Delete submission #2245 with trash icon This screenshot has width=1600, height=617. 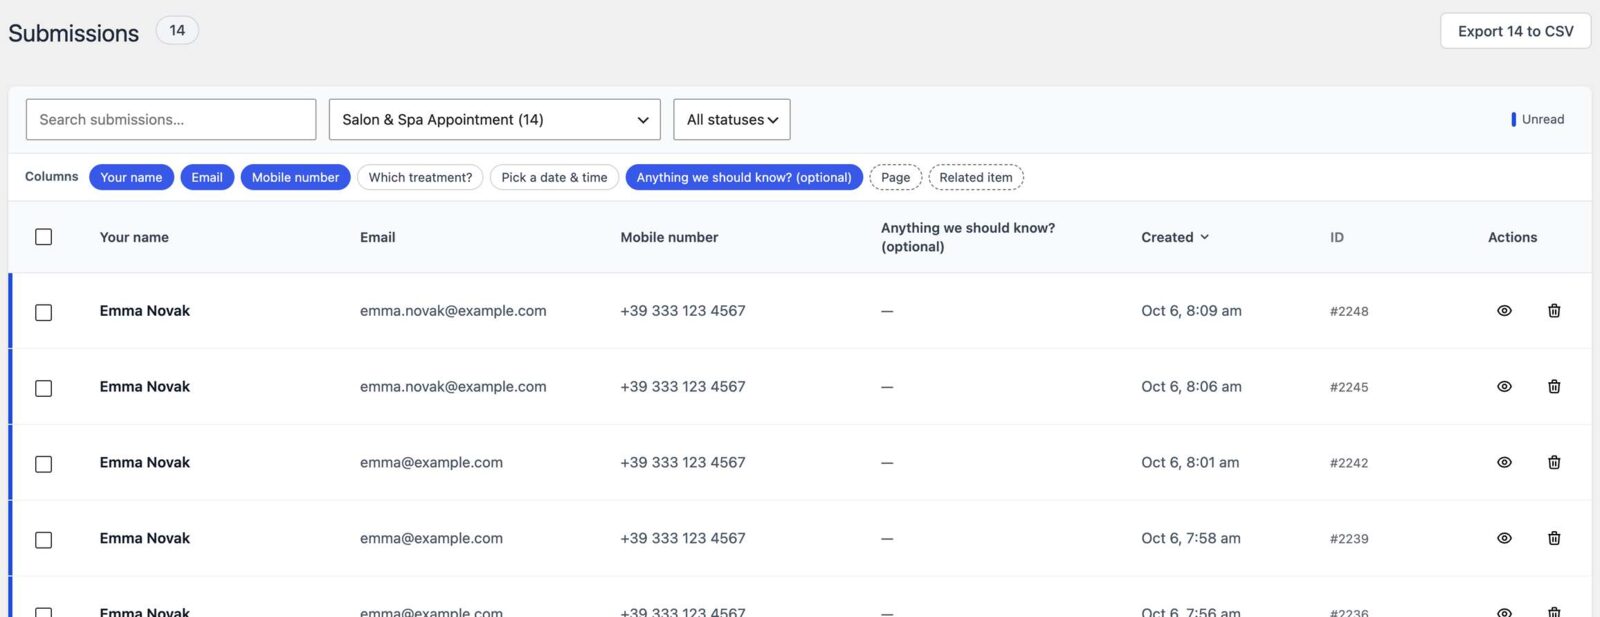(x=1554, y=387)
